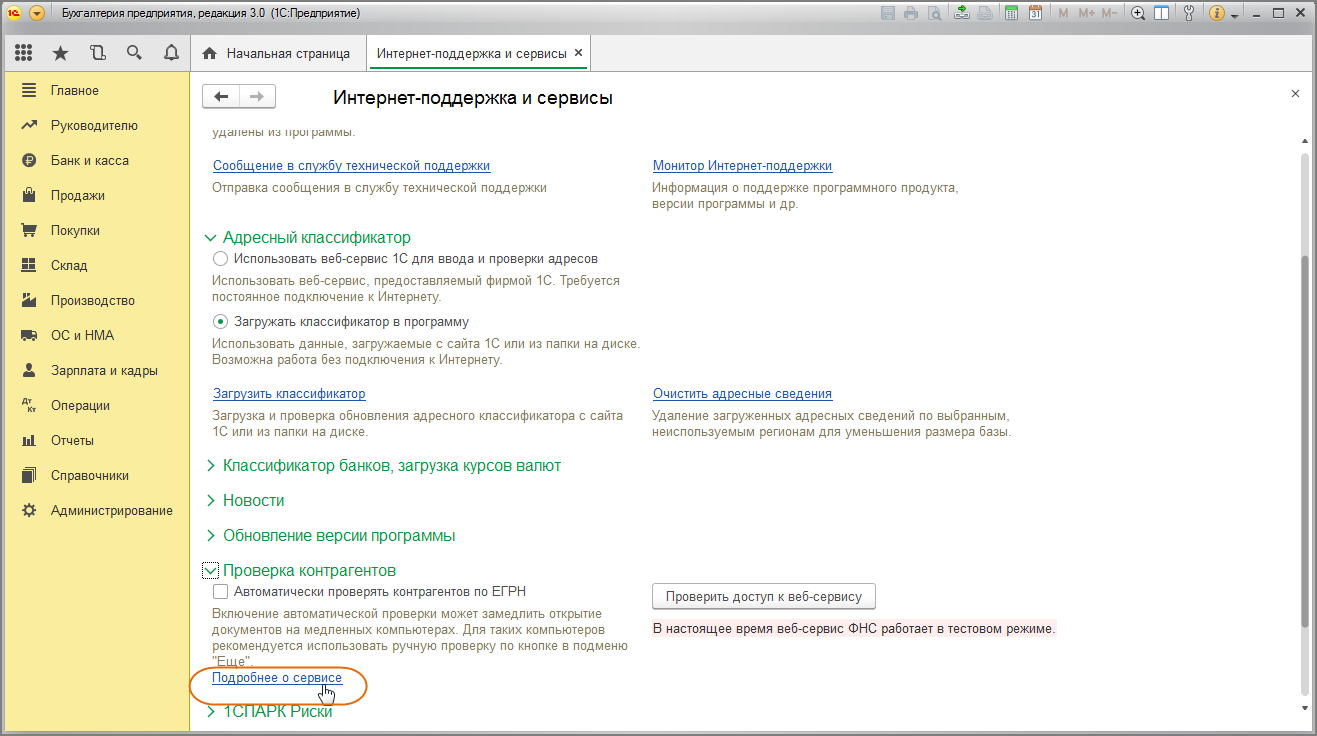This screenshot has height=736, width=1317.
Task: Click the forward arrow navigation button
Action: point(257,96)
